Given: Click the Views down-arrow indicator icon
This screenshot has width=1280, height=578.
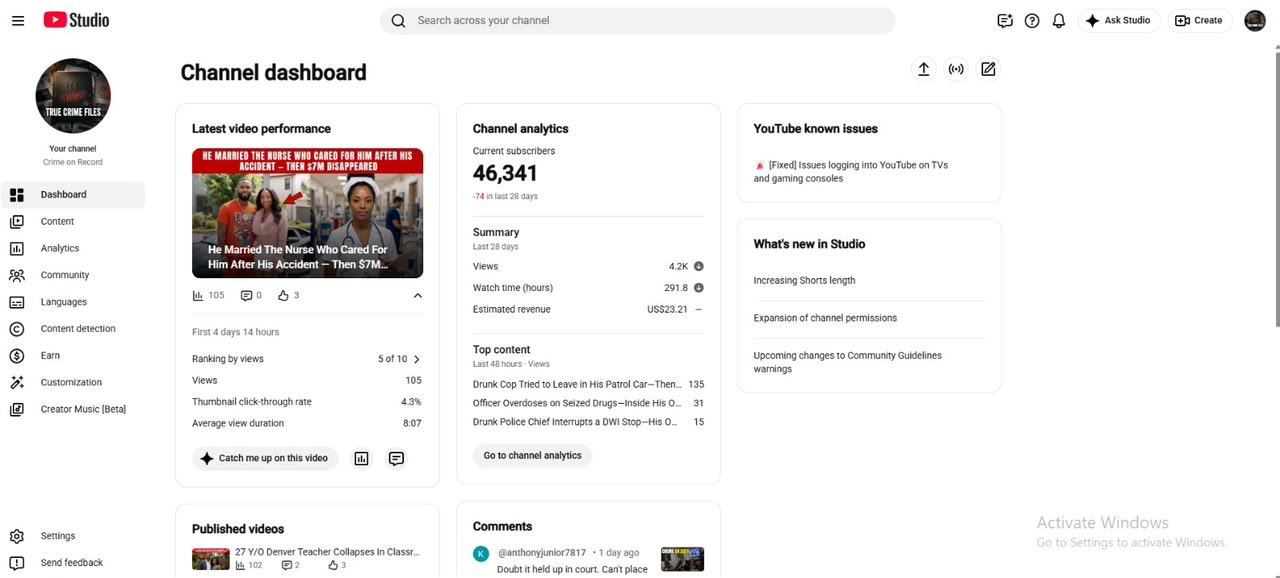Looking at the screenshot, I should [x=699, y=266].
